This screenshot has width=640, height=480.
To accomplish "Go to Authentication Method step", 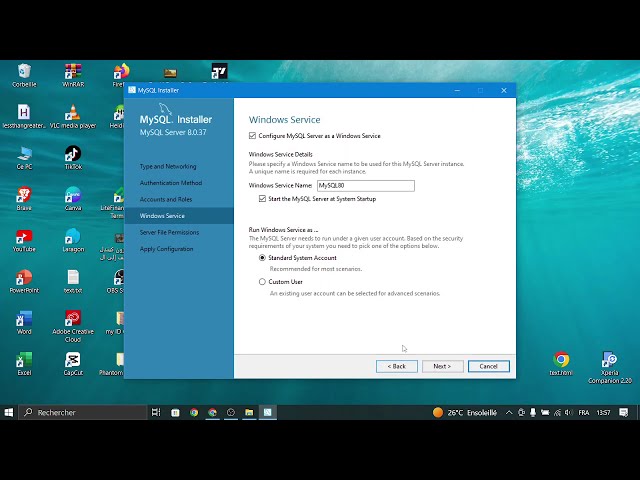I will 171,183.
